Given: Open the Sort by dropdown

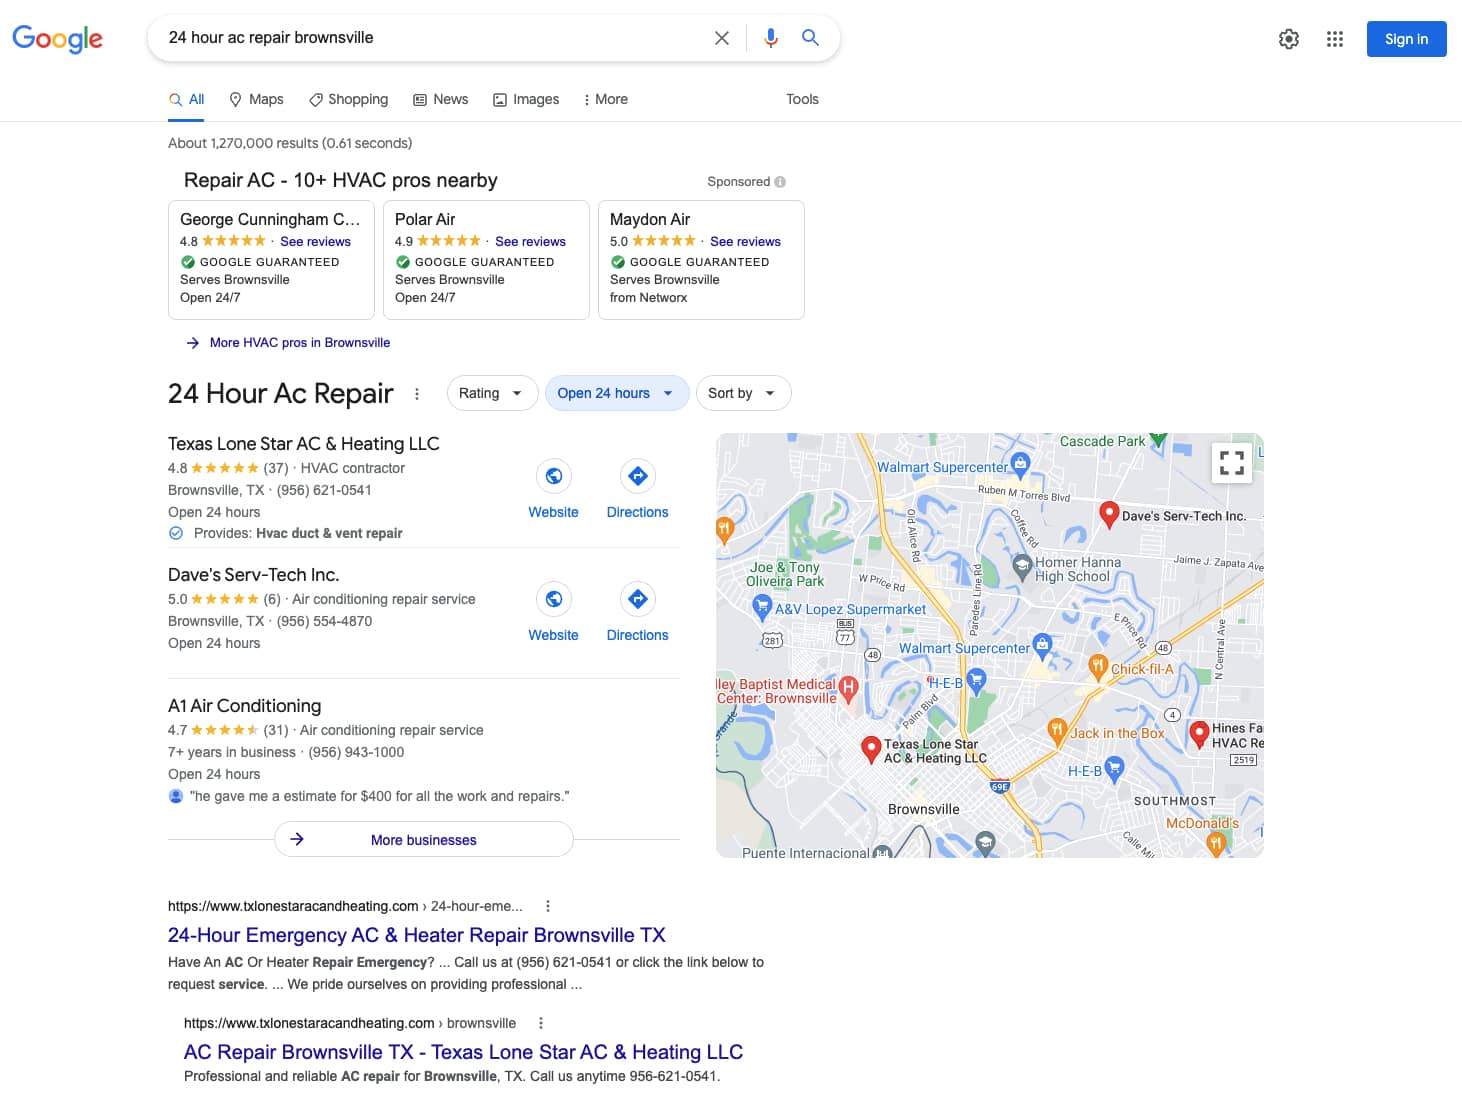Looking at the screenshot, I should (742, 393).
